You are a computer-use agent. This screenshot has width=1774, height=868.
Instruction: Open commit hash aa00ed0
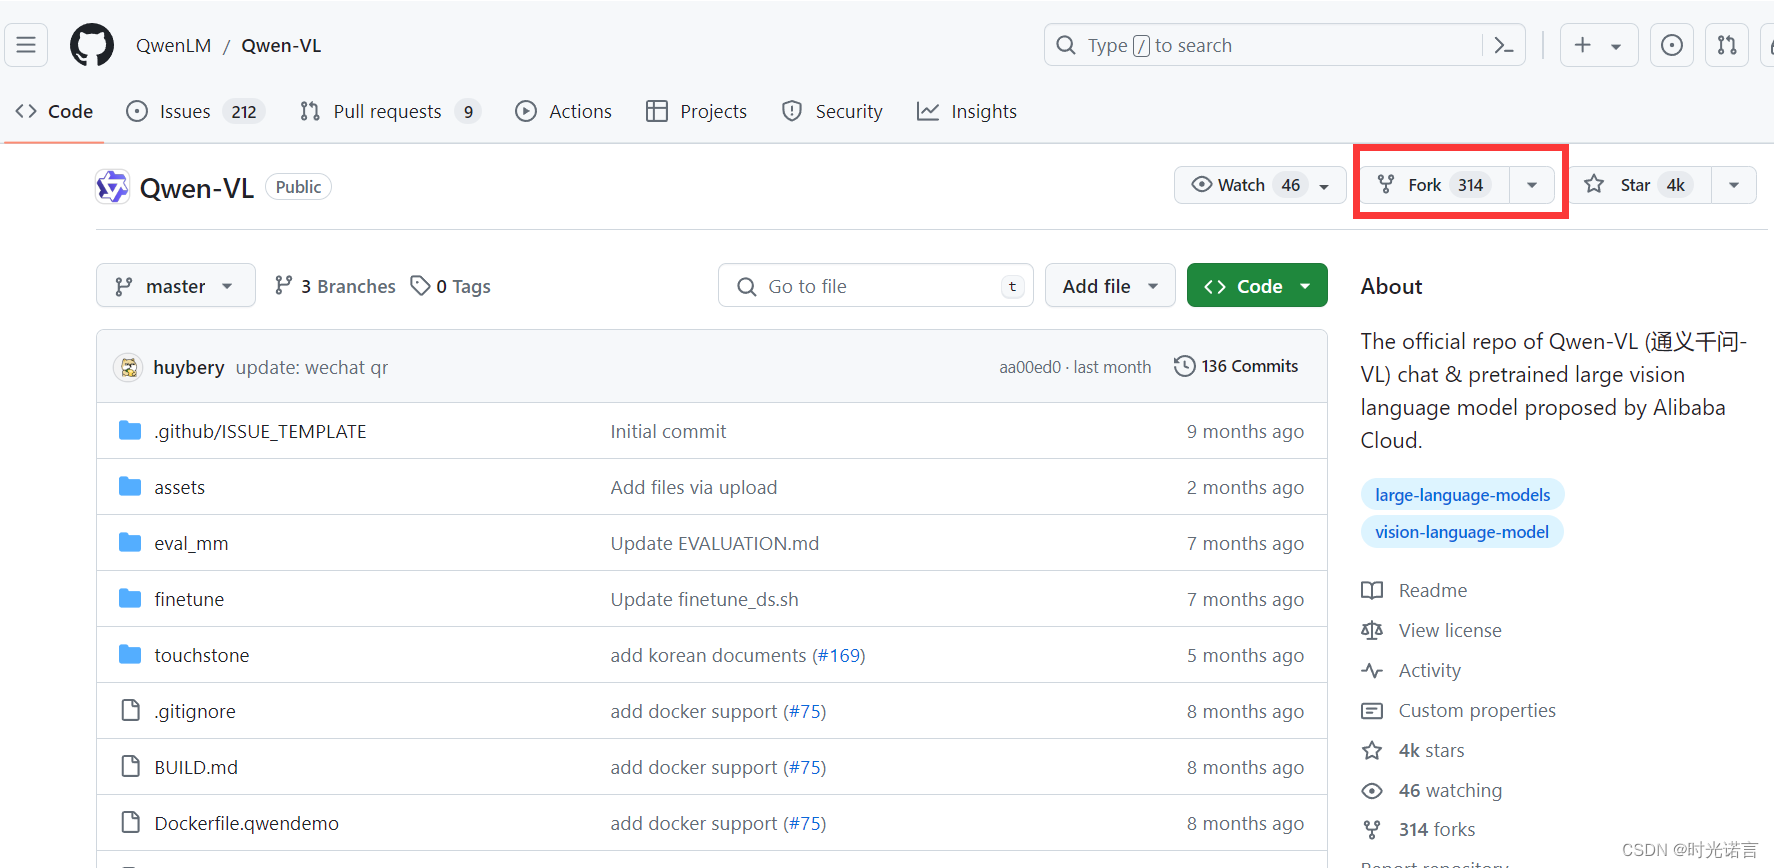(x=1030, y=367)
